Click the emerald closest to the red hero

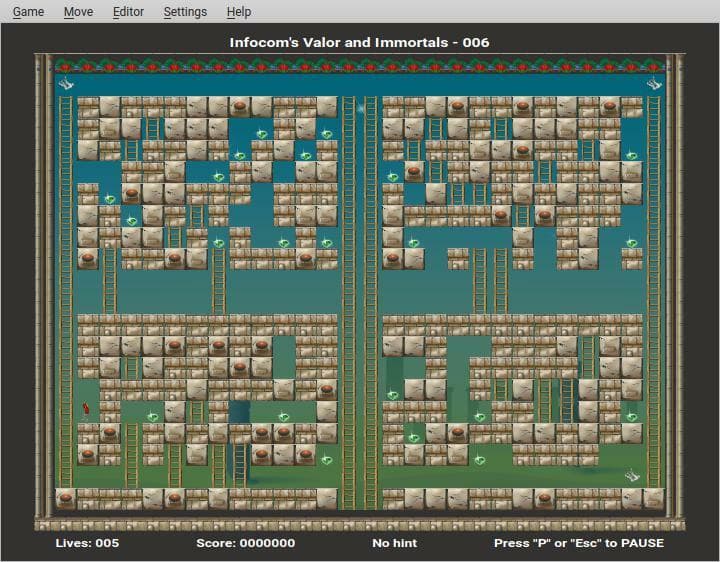pos(153,417)
